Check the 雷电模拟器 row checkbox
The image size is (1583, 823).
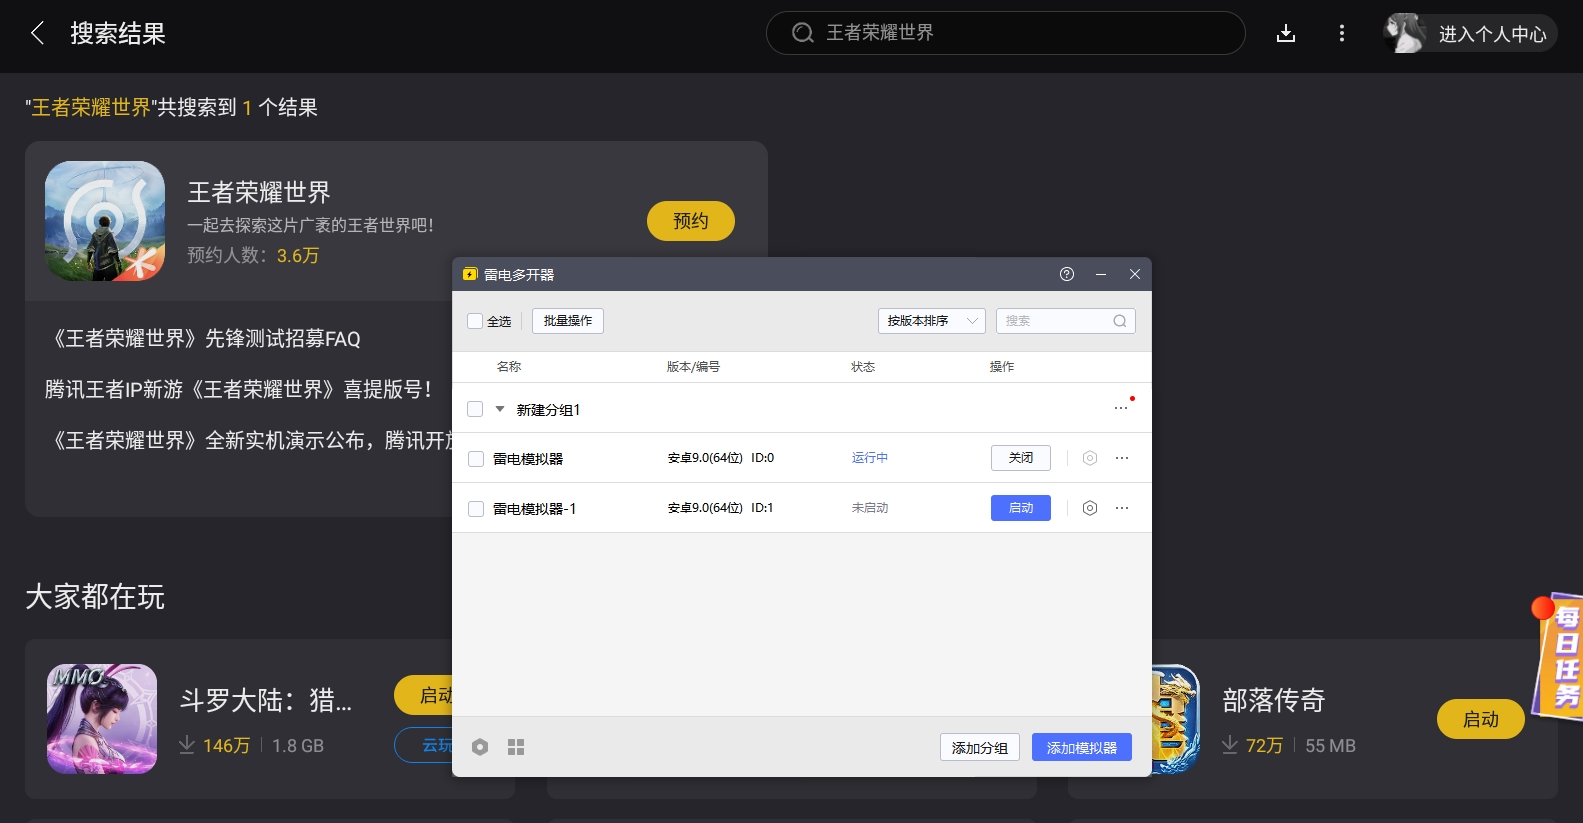click(476, 459)
